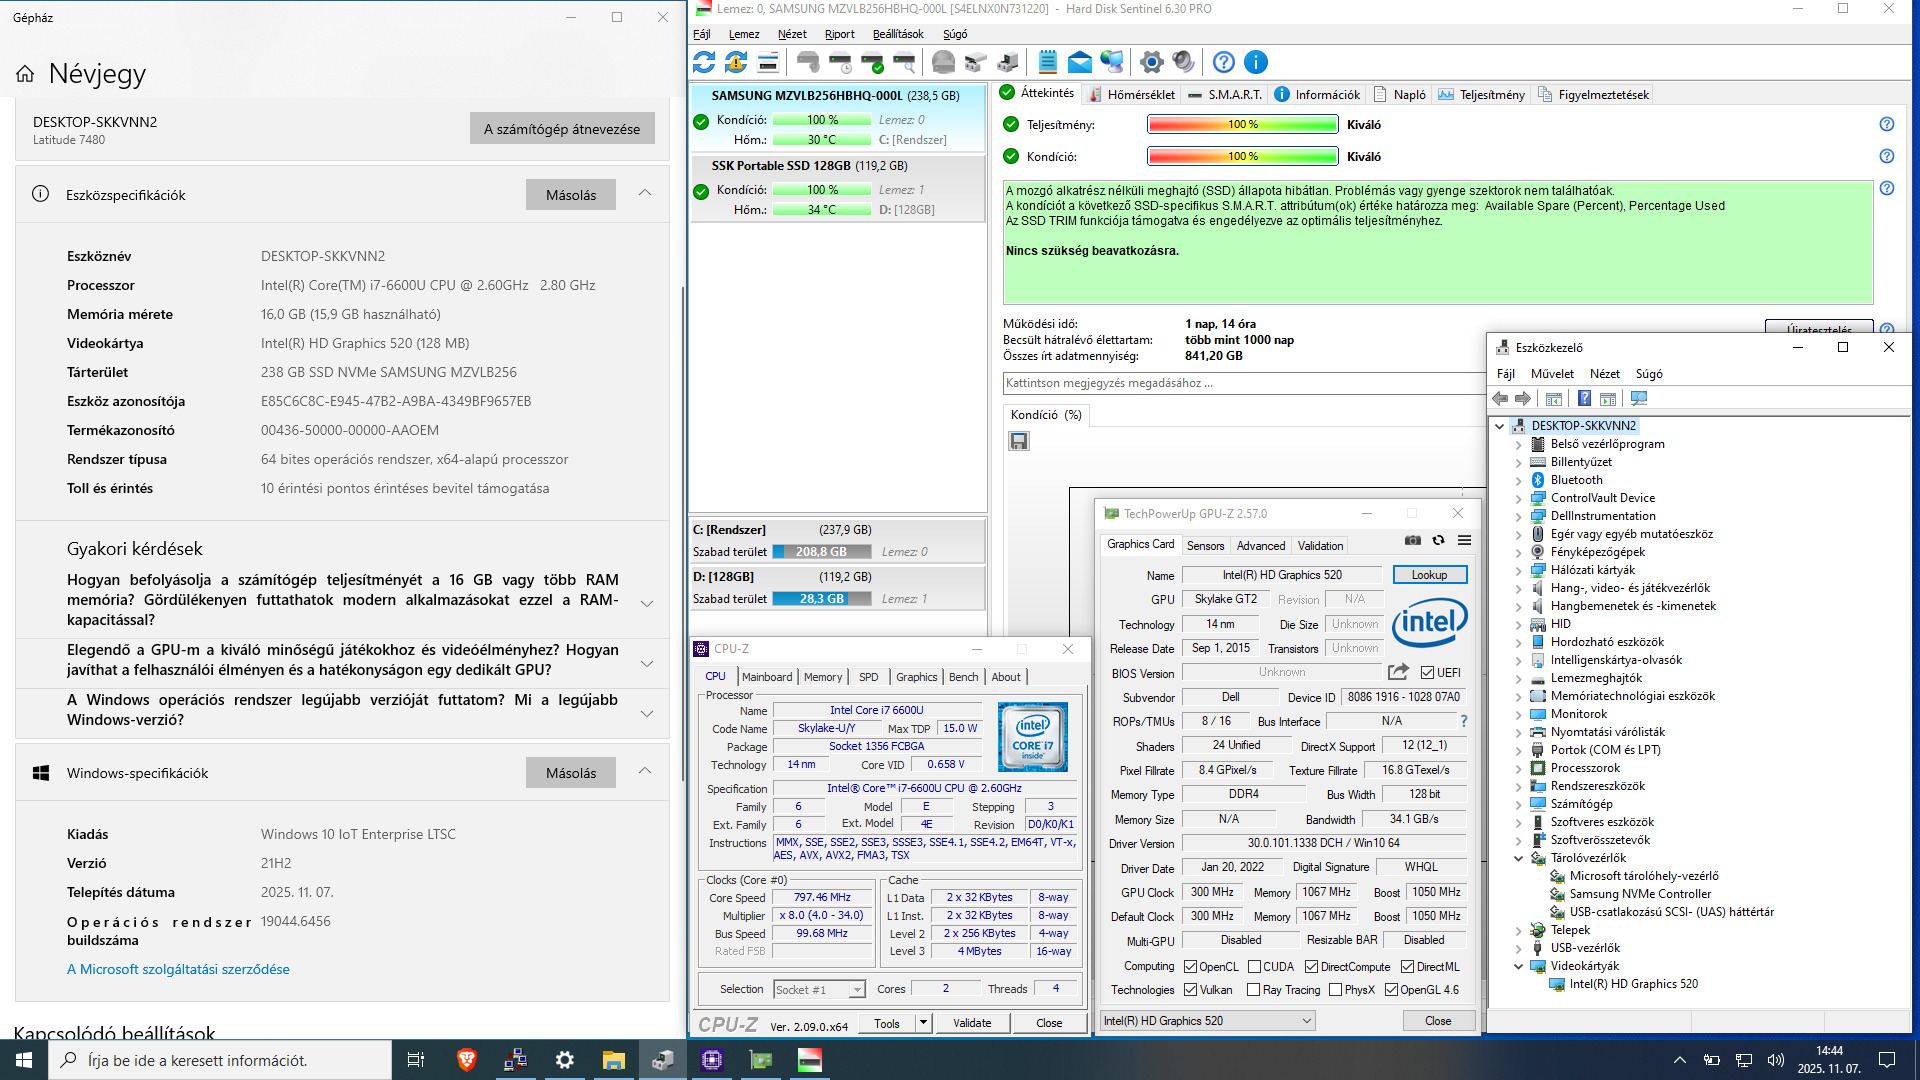Viewport: 1920px width, 1080px height.
Task: Click GPU-Z hamburger menu icon
Action: (1464, 540)
